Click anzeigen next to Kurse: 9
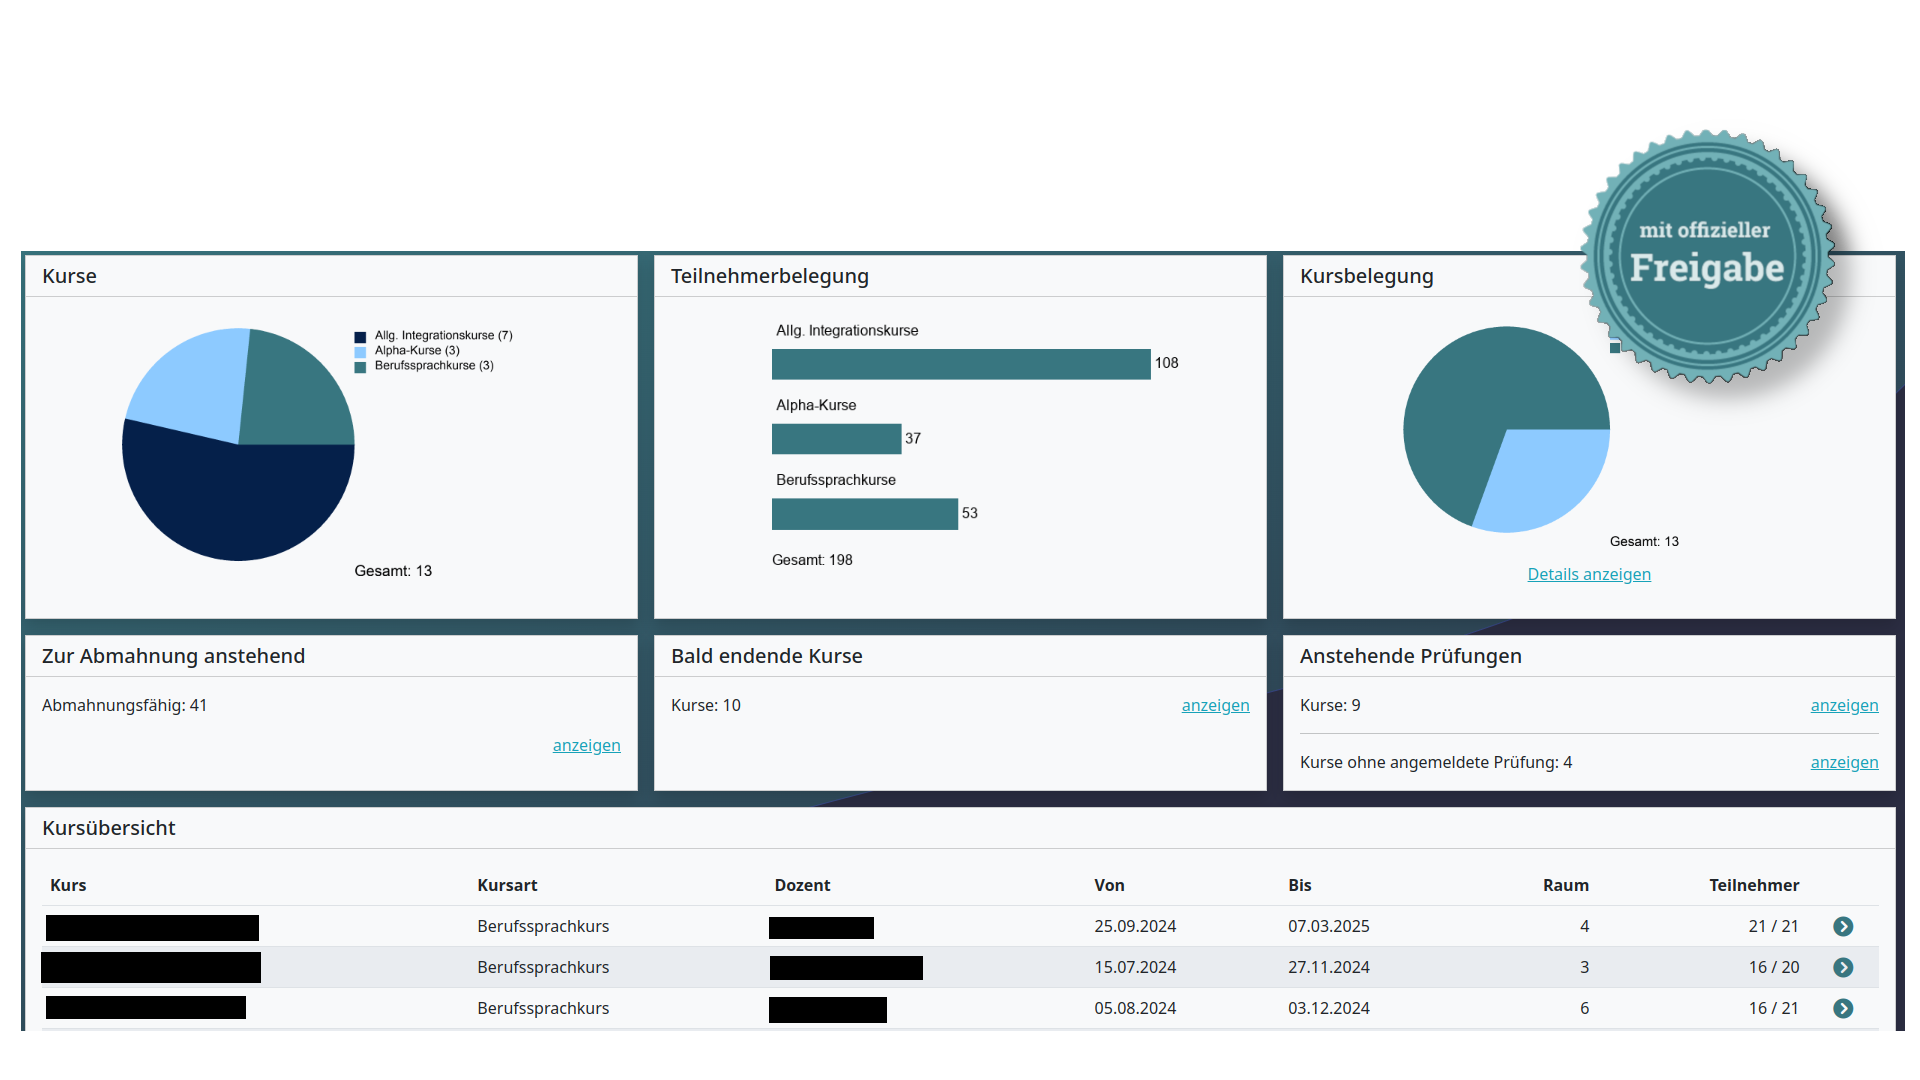Image resolution: width=1920 pixels, height=1080 pixels. pyautogui.click(x=1844, y=705)
